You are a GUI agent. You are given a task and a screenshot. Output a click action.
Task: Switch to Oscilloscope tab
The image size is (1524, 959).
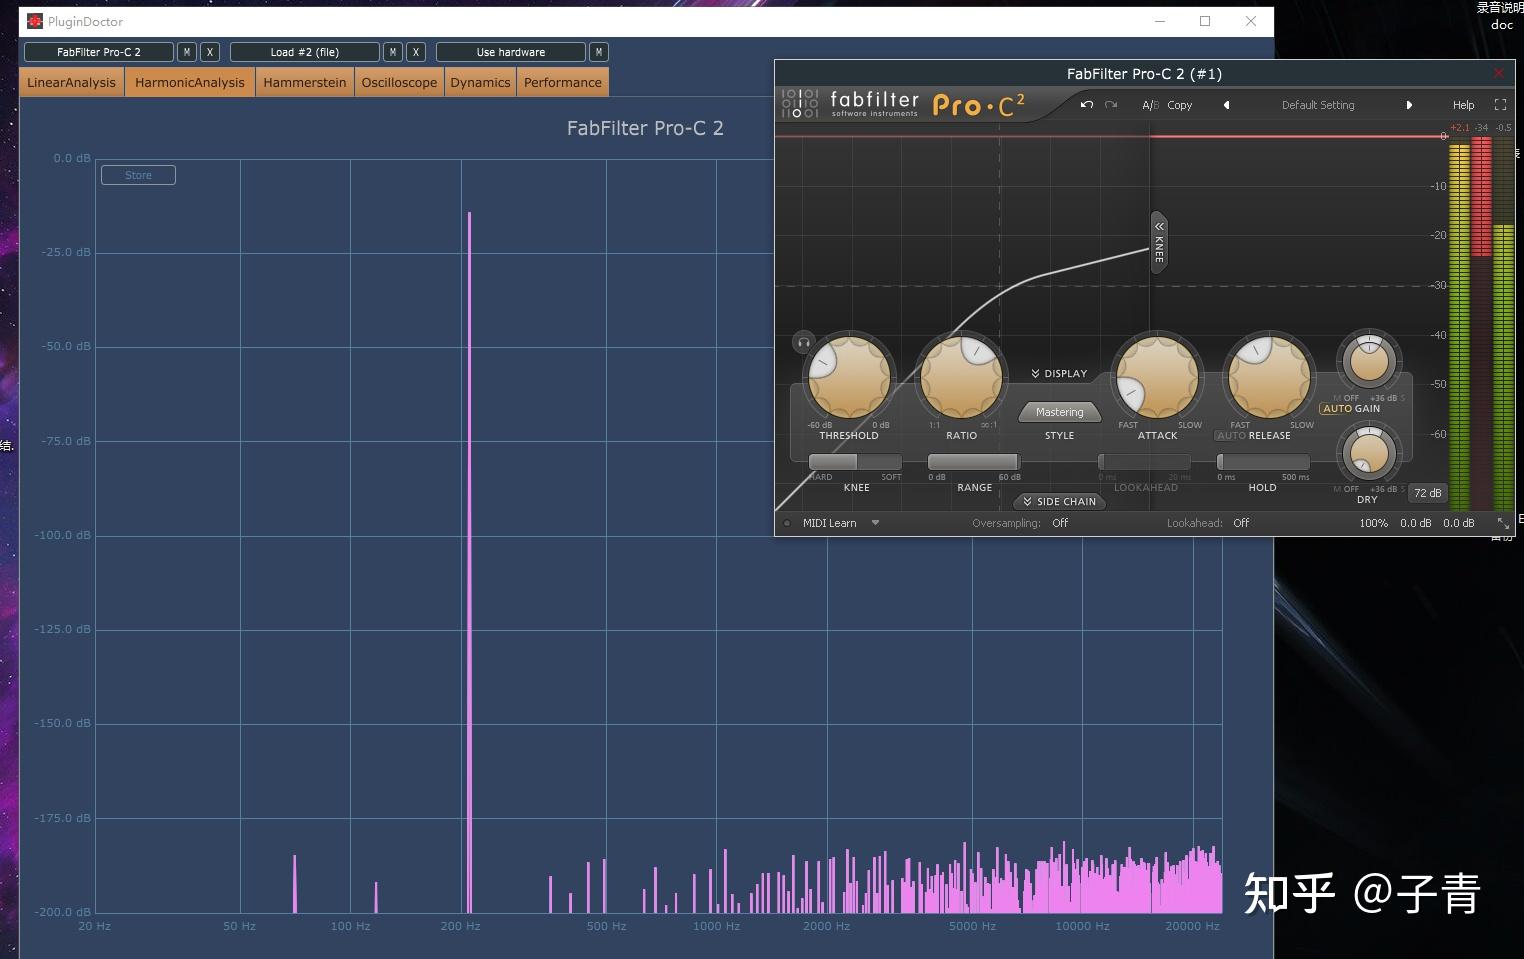point(399,82)
